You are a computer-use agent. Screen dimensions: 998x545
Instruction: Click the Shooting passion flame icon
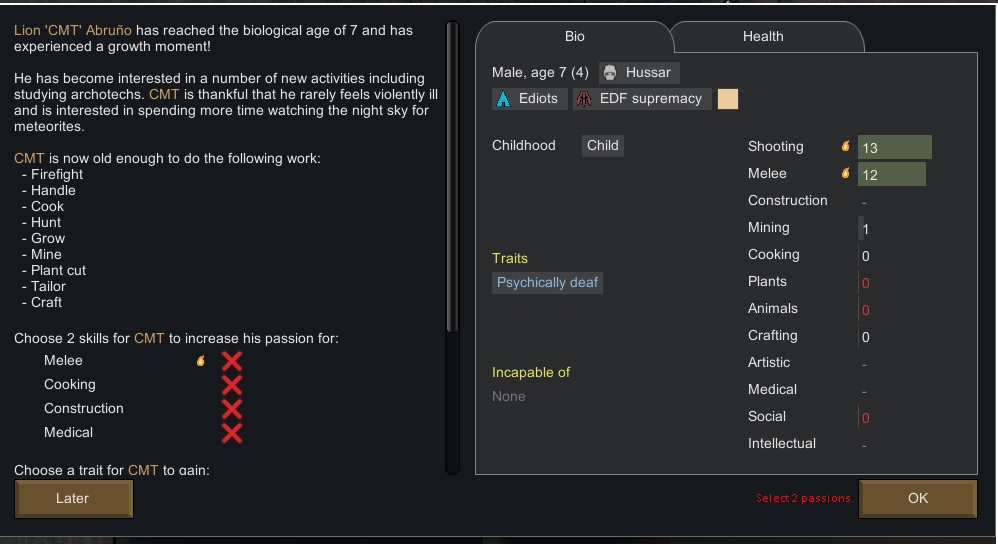846,146
